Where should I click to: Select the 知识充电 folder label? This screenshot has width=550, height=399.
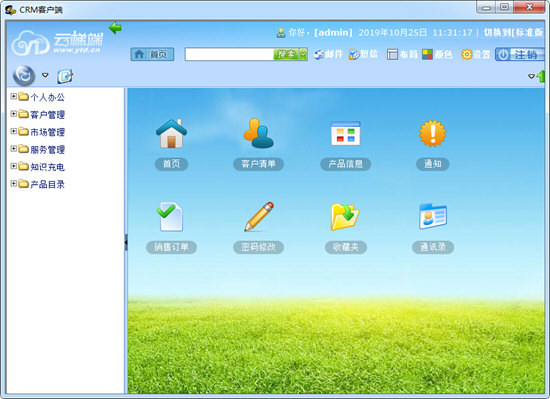[47, 167]
